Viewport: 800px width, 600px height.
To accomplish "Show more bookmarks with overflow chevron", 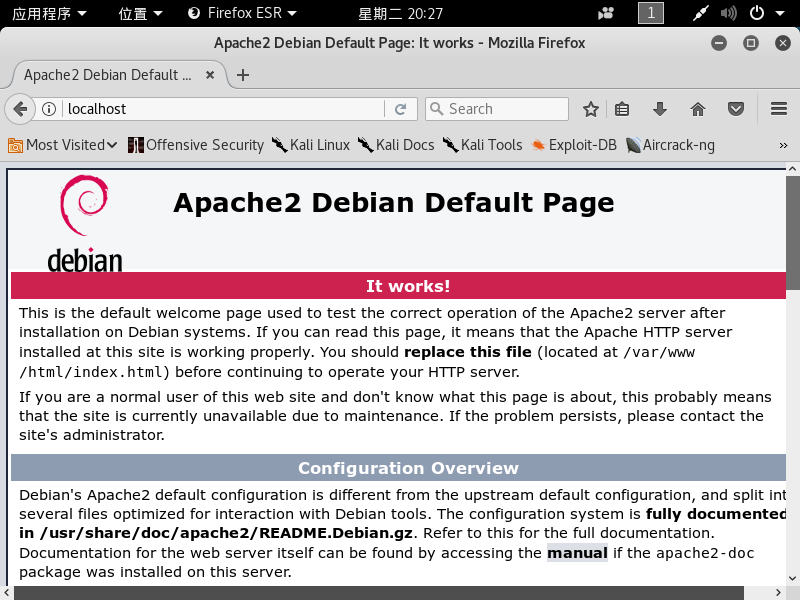I will tap(783, 145).
